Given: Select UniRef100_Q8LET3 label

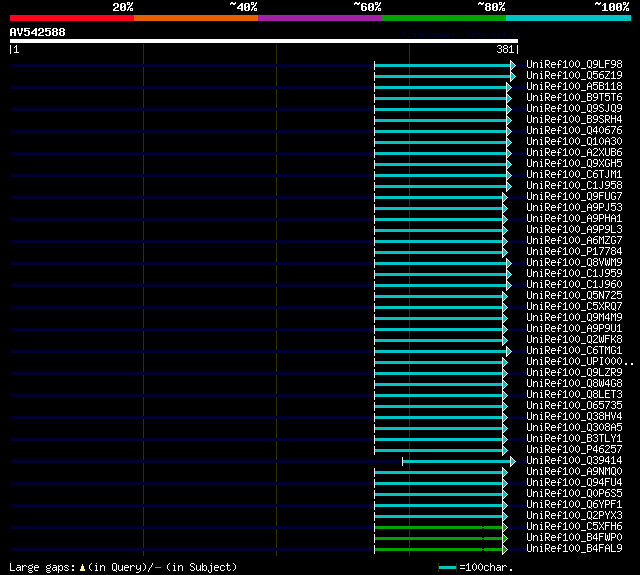Looking at the screenshot, I should [574, 395].
